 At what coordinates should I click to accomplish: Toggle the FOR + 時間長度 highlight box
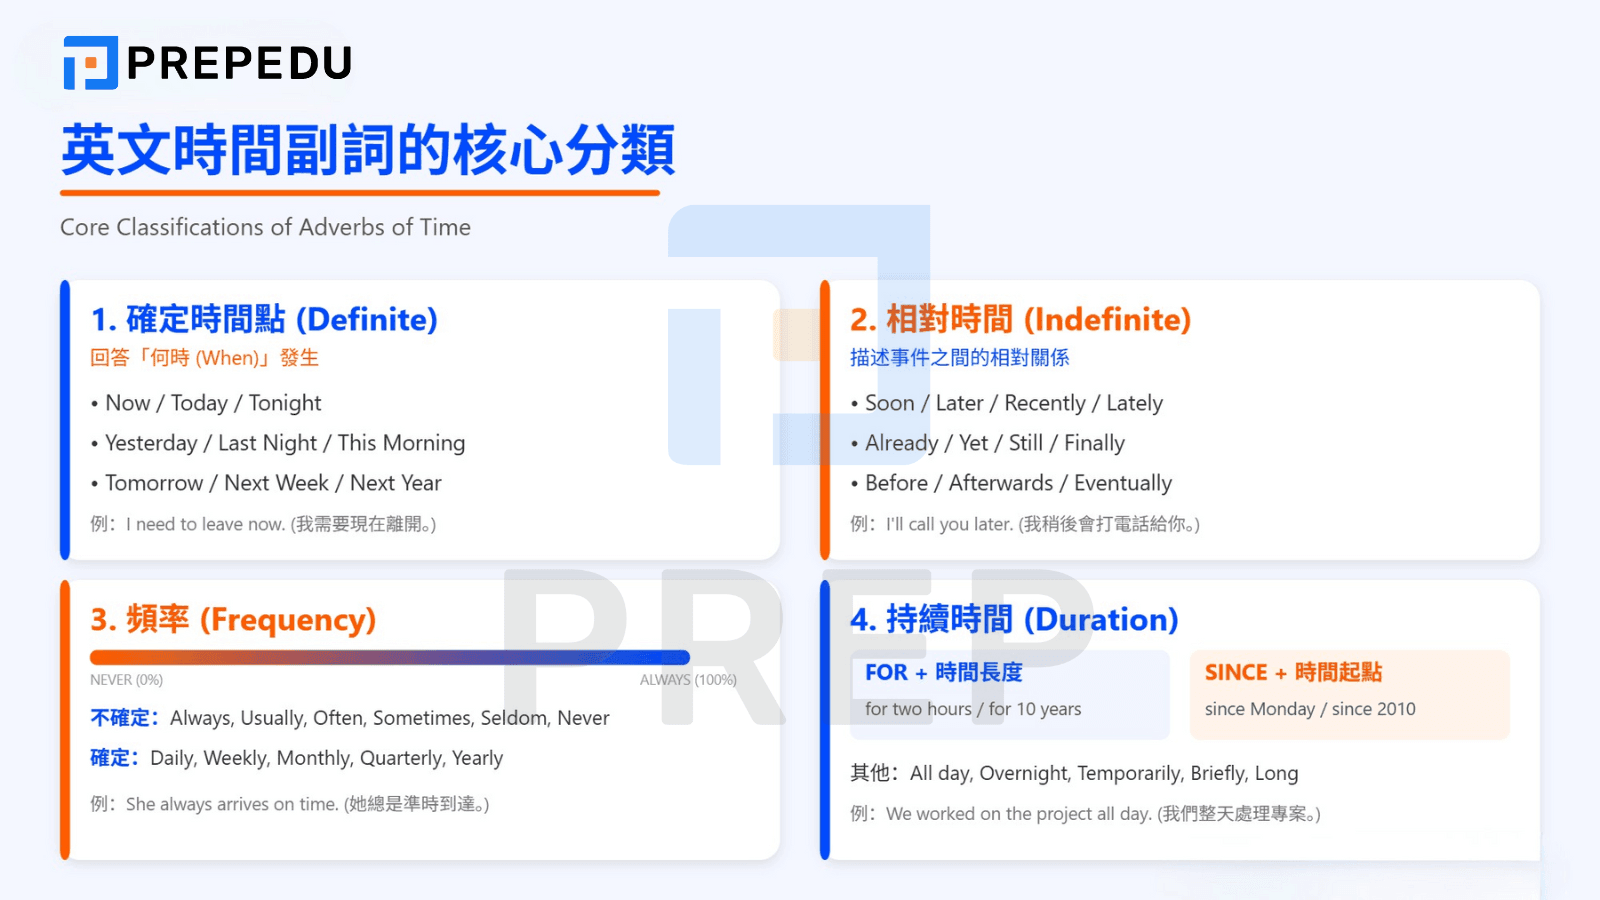click(x=1010, y=693)
